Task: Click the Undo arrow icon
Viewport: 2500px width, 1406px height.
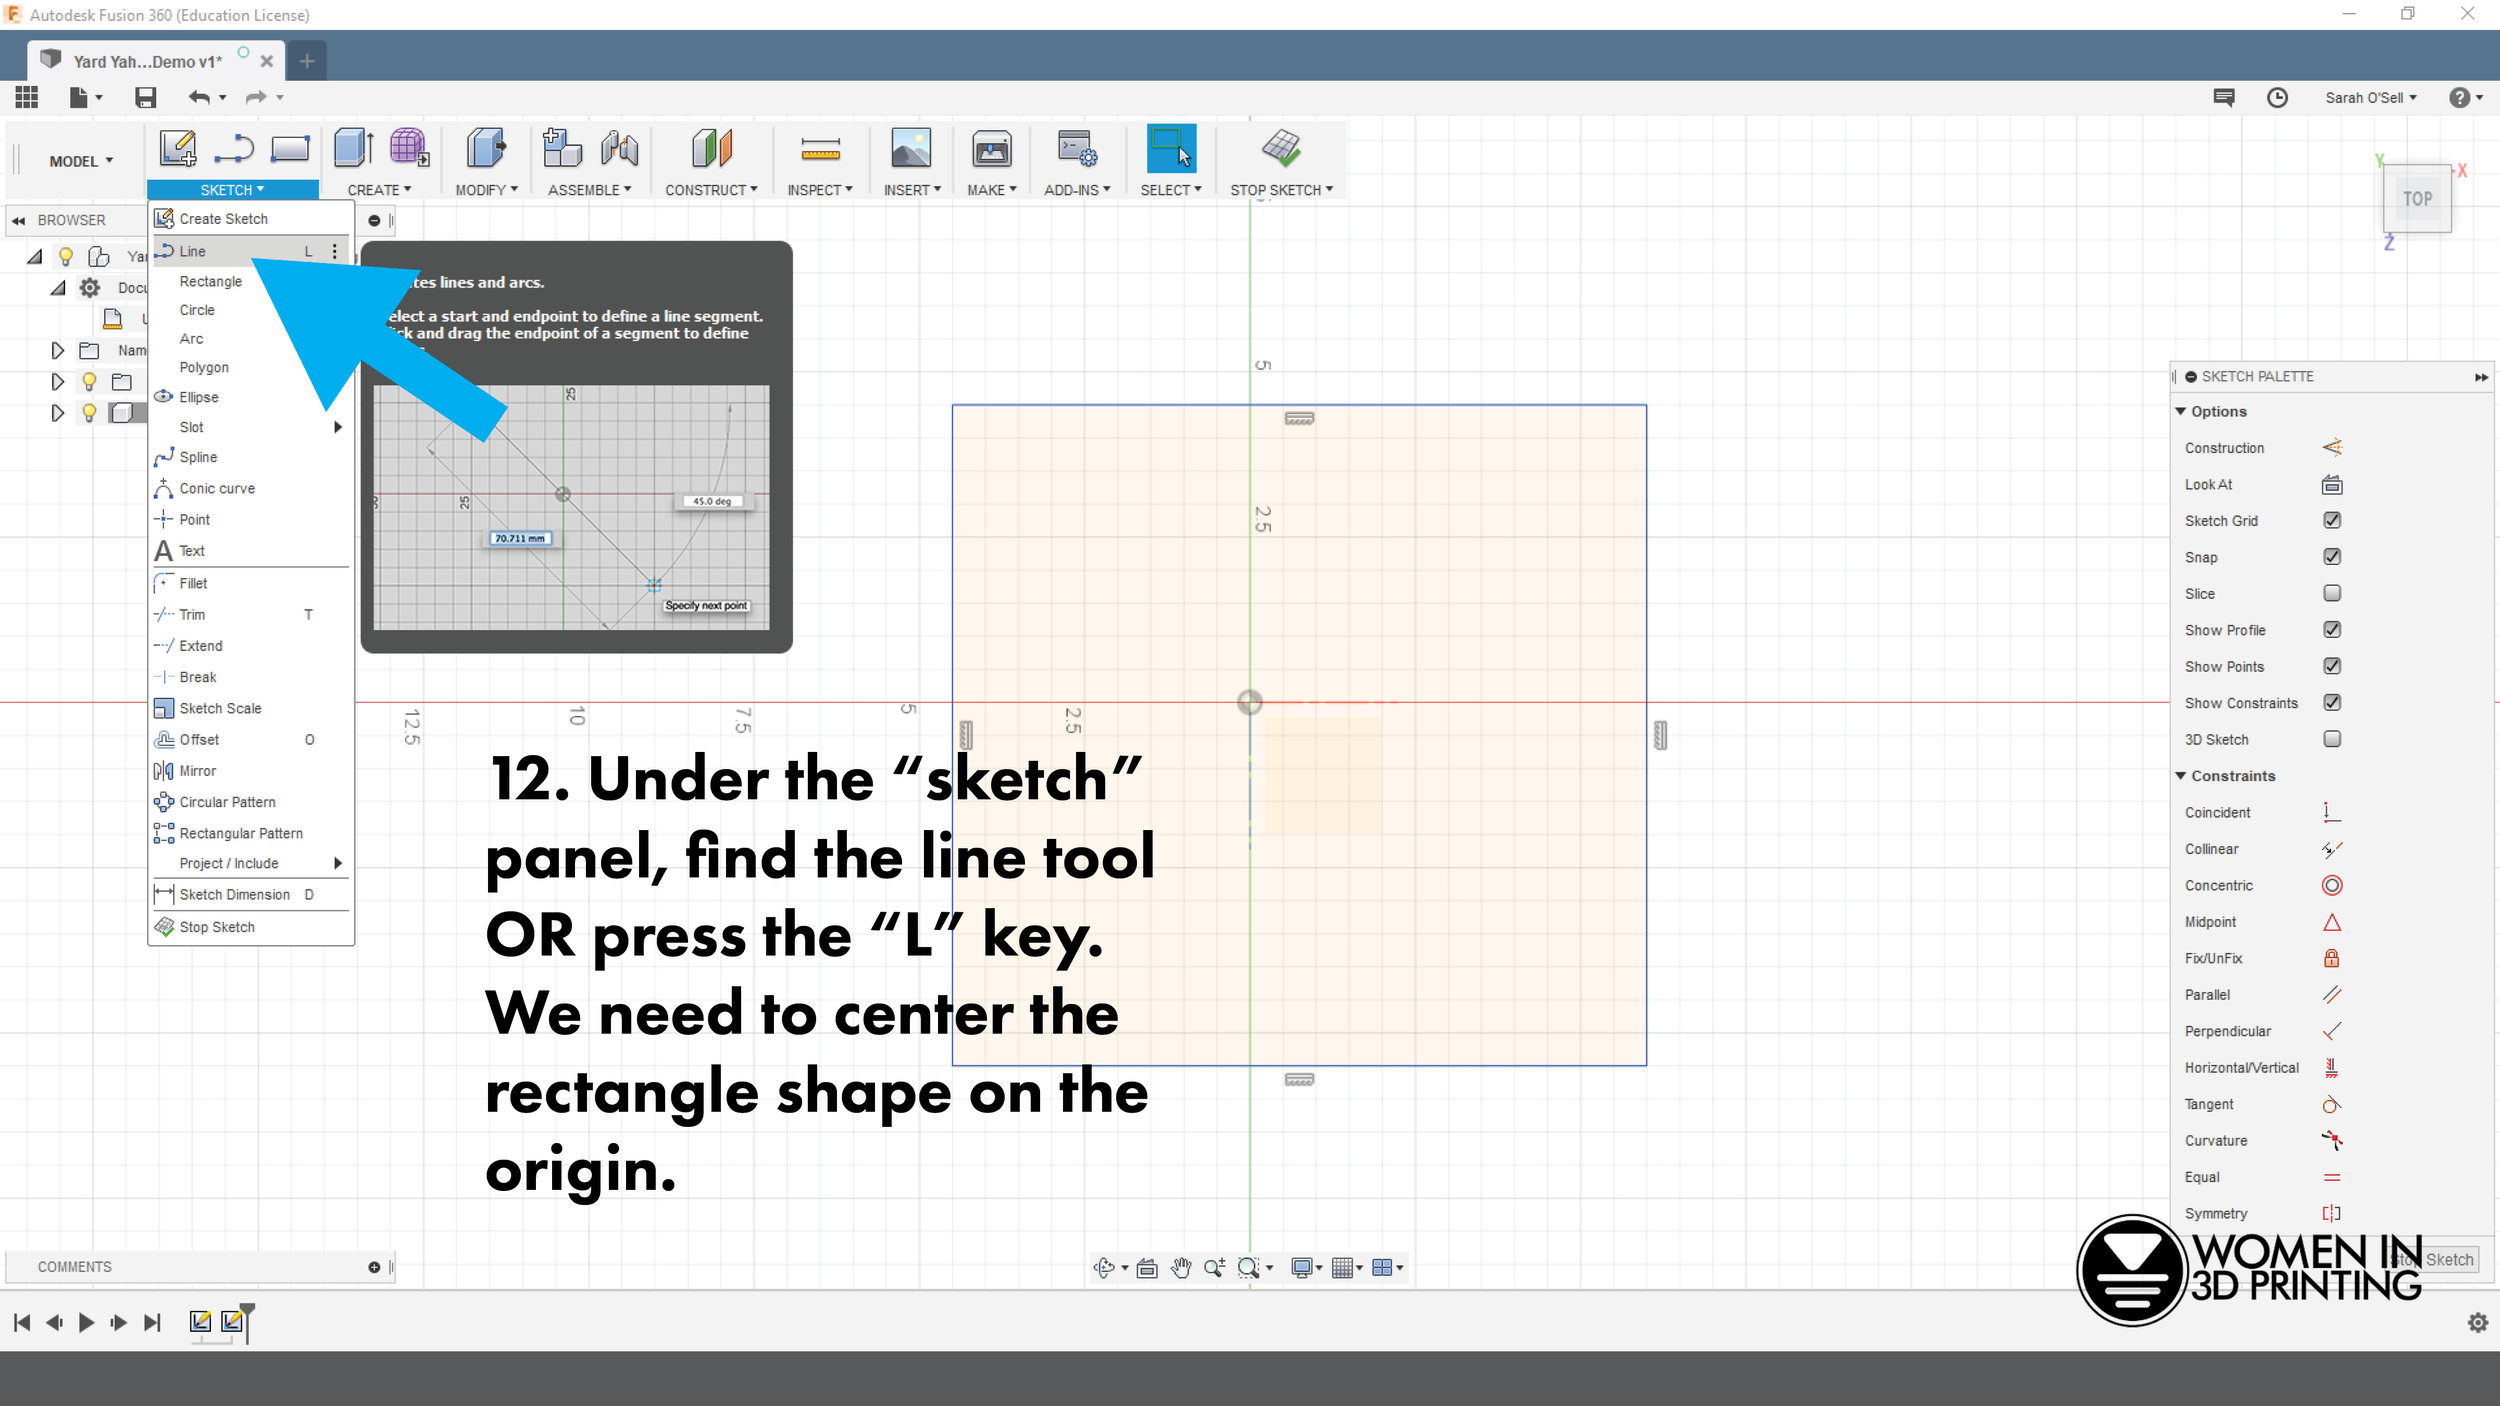Action: pos(199,97)
